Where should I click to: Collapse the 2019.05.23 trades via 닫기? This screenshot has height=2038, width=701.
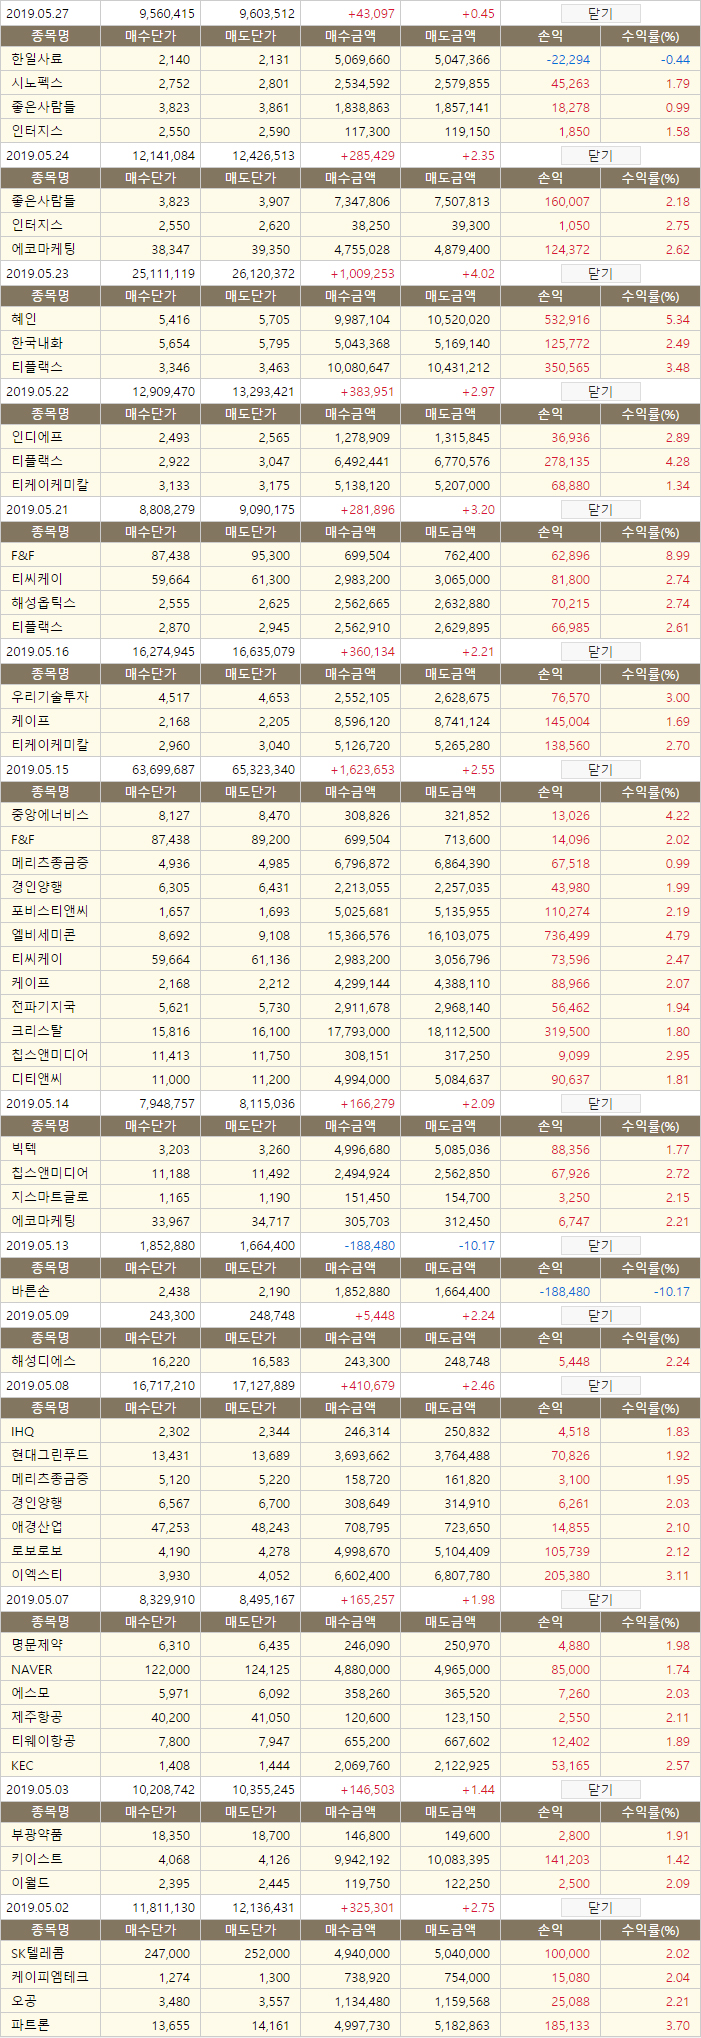(x=600, y=274)
